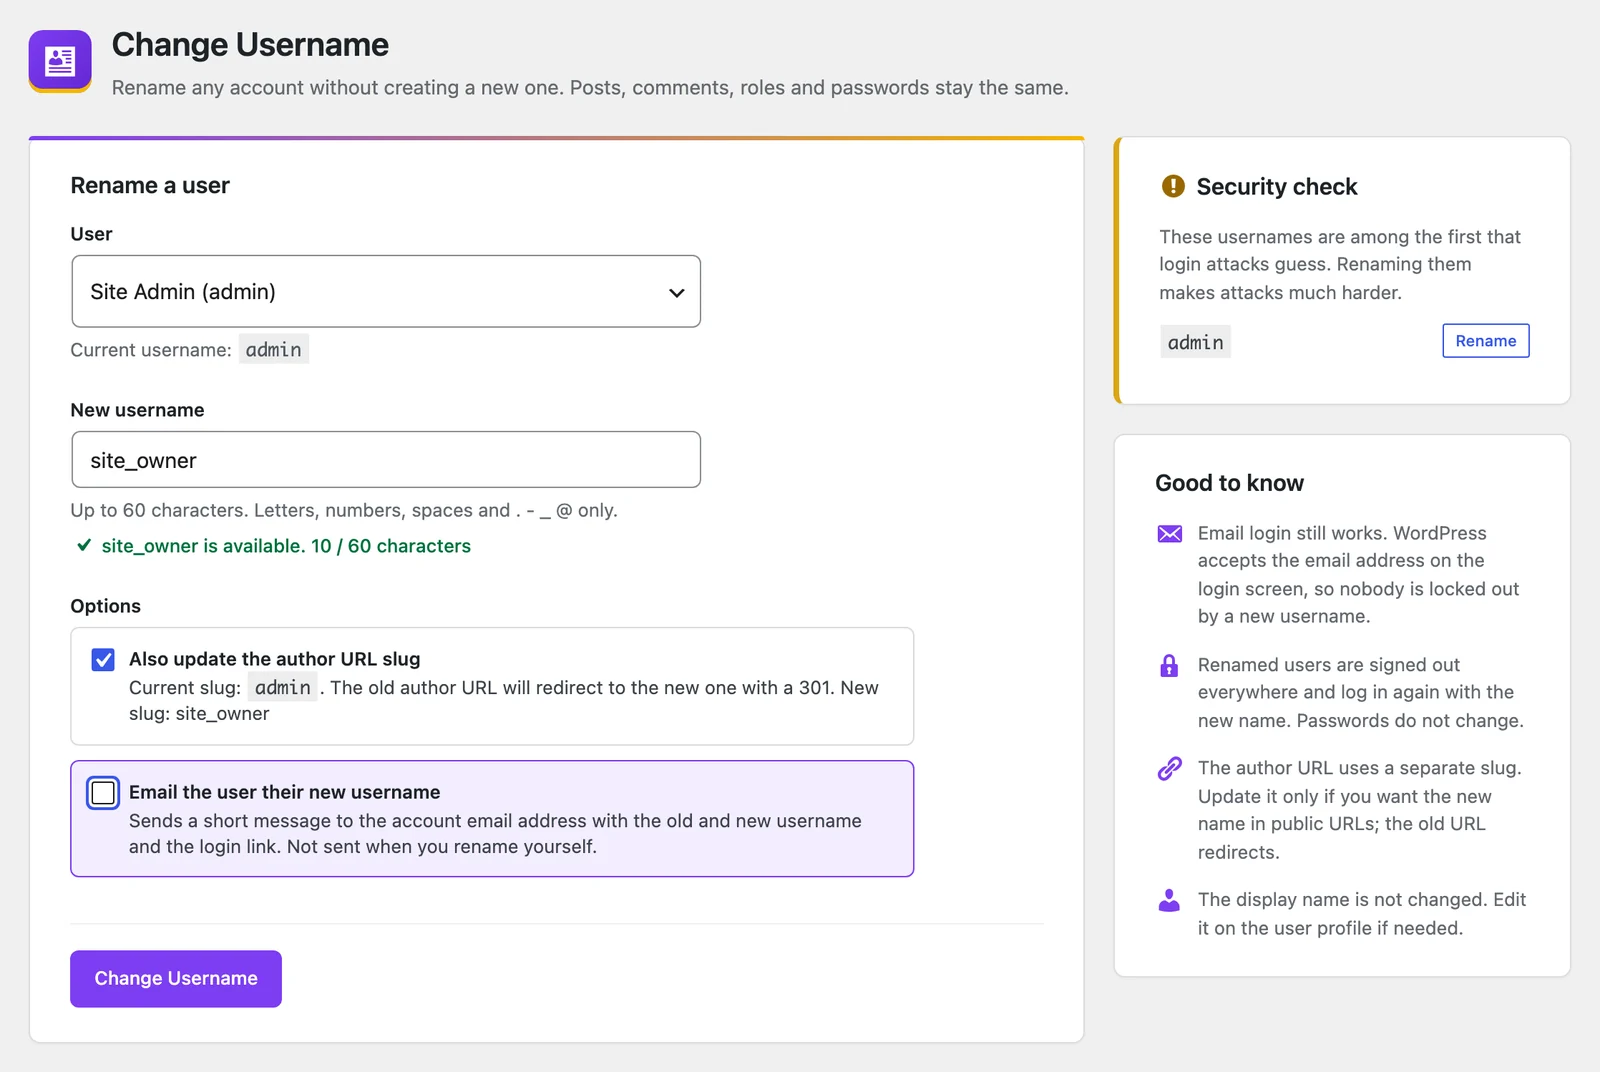The image size is (1600, 1072).
Task: Click the 'New username' field label
Action: [x=137, y=410]
